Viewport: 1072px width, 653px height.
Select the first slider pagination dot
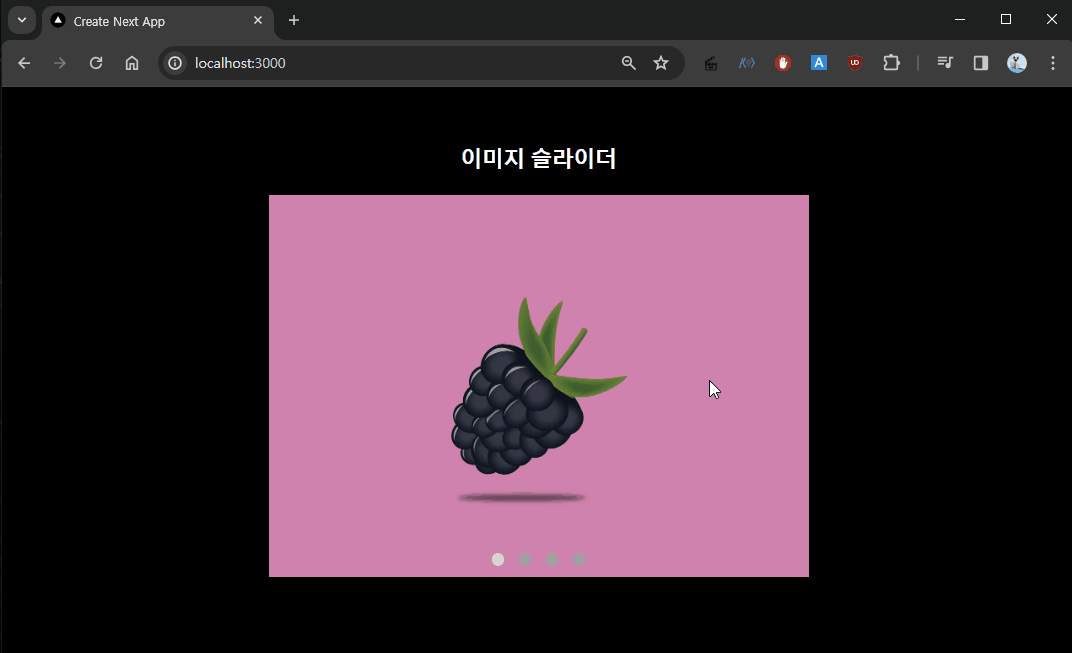coord(498,559)
